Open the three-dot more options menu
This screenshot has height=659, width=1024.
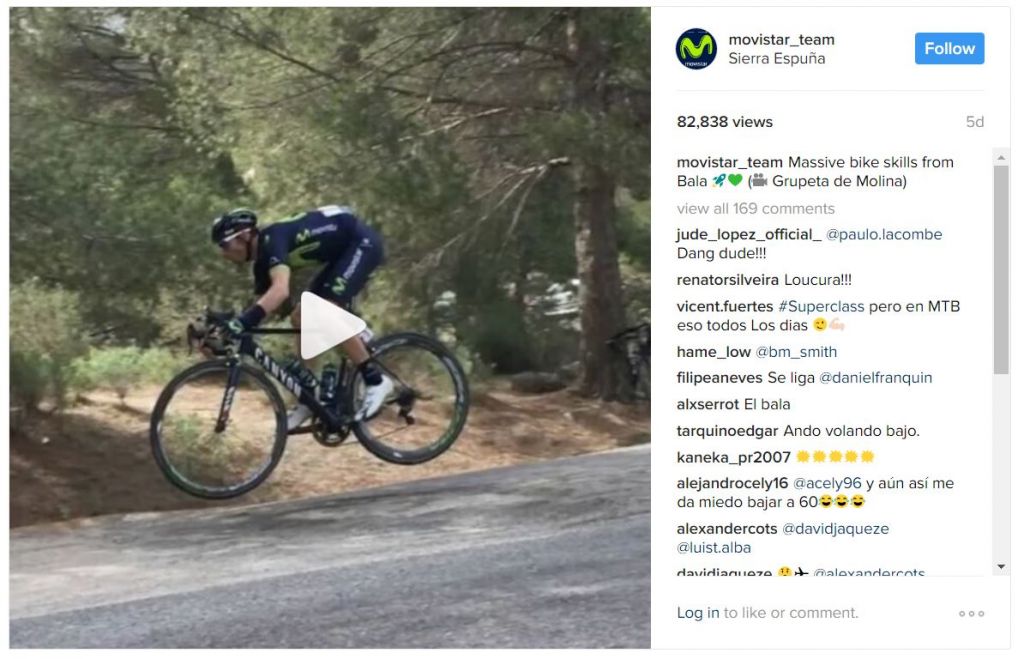coord(971,613)
